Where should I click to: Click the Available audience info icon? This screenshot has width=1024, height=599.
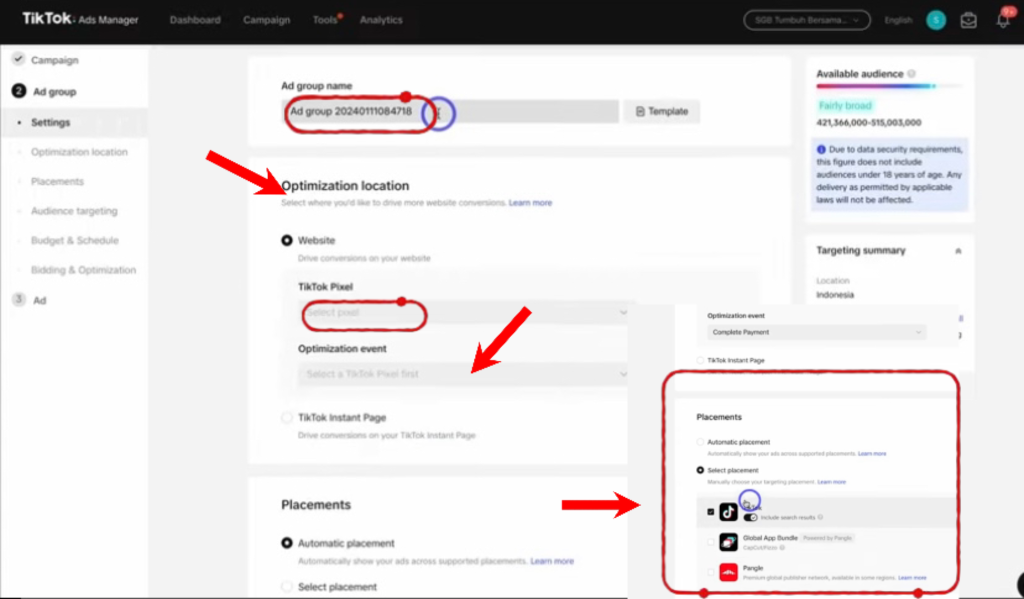coord(911,74)
